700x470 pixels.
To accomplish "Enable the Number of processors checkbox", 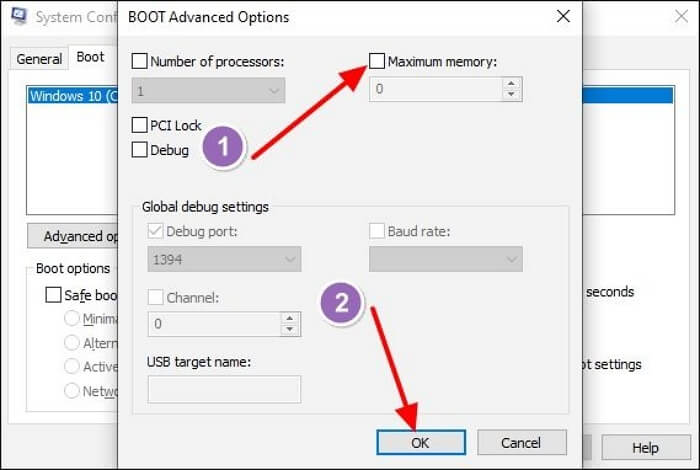I will click(140, 61).
